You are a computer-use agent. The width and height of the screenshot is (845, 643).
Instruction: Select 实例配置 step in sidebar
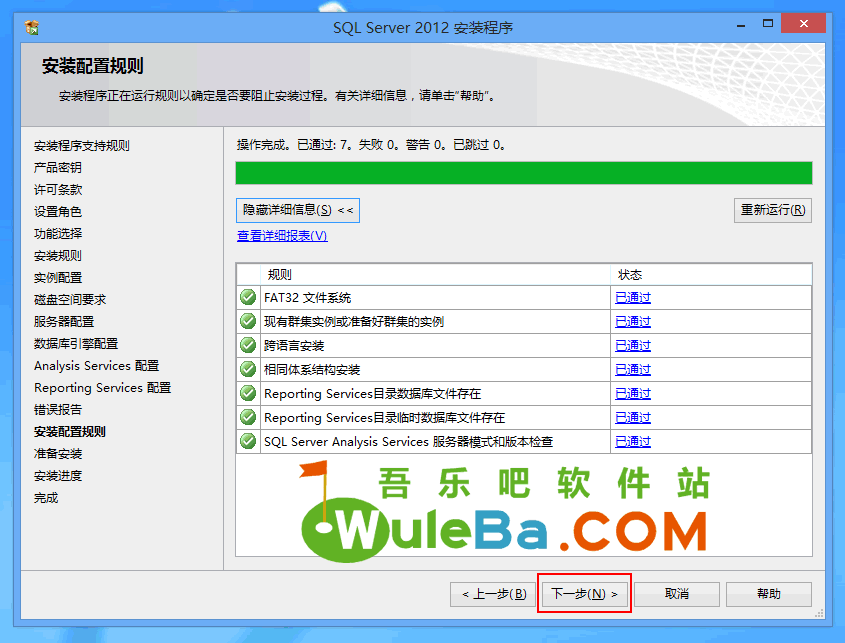tap(58, 278)
